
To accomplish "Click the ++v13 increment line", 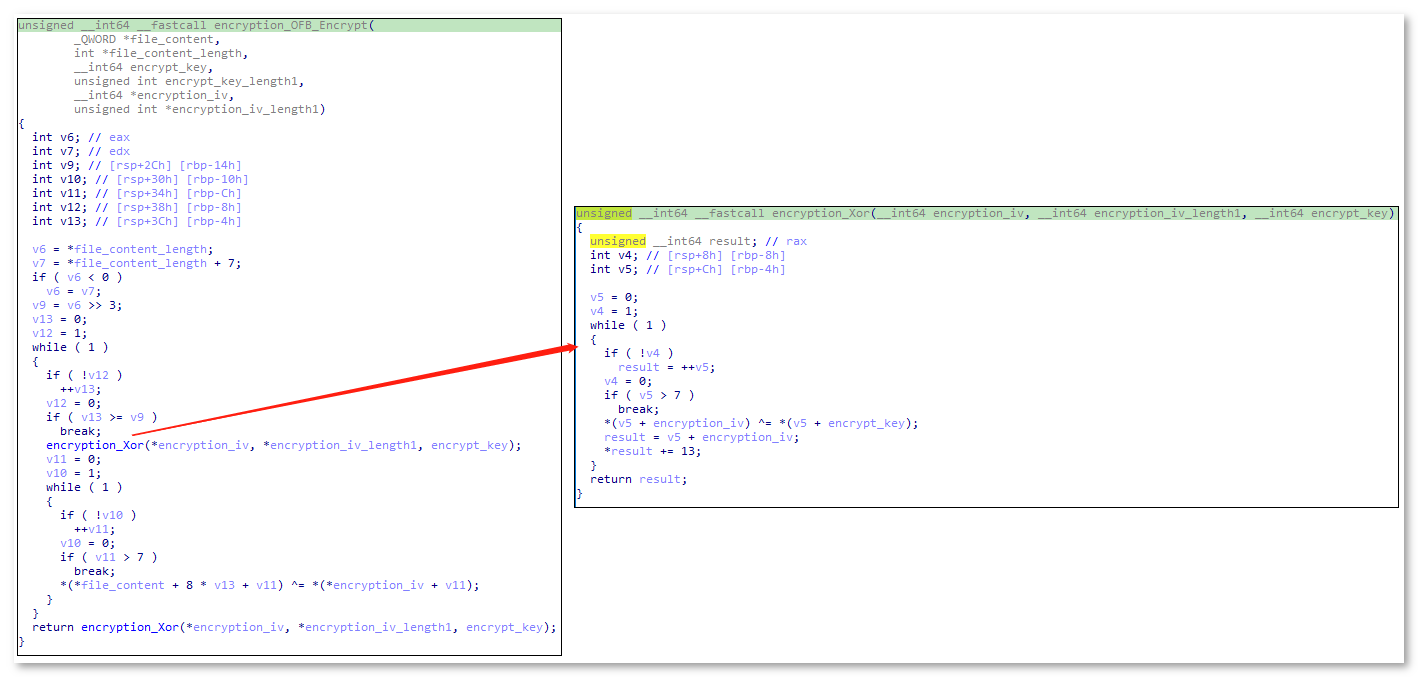I will tap(78, 389).
